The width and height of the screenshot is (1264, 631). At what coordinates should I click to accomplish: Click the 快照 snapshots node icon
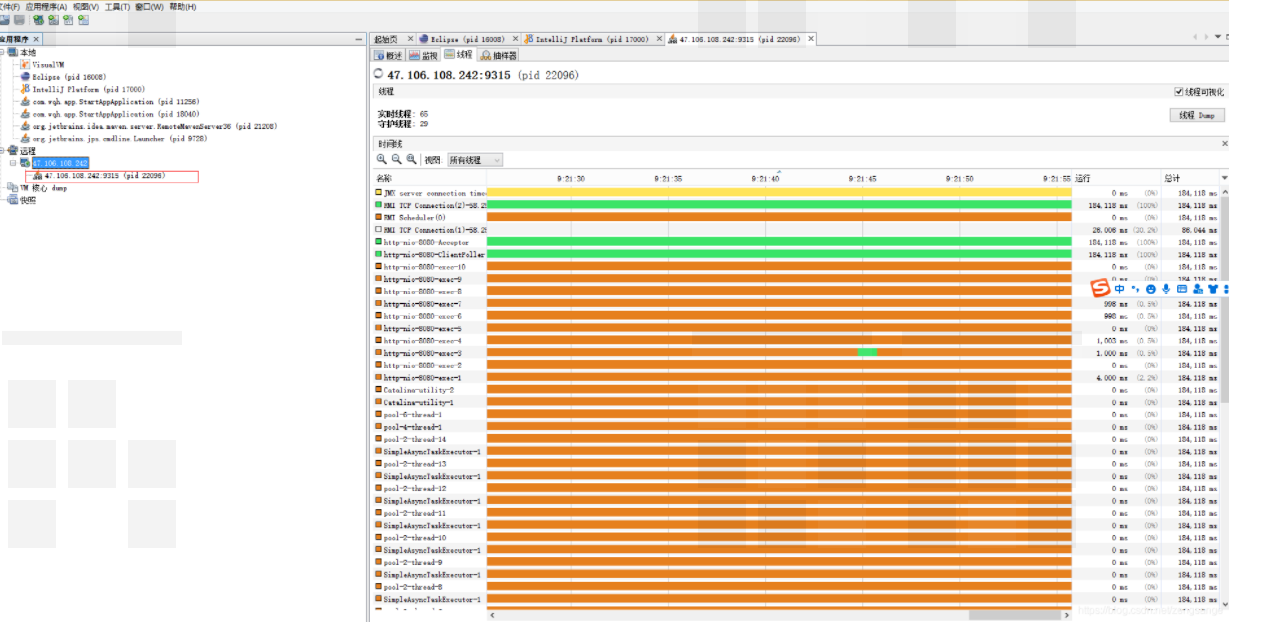(x=13, y=200)
